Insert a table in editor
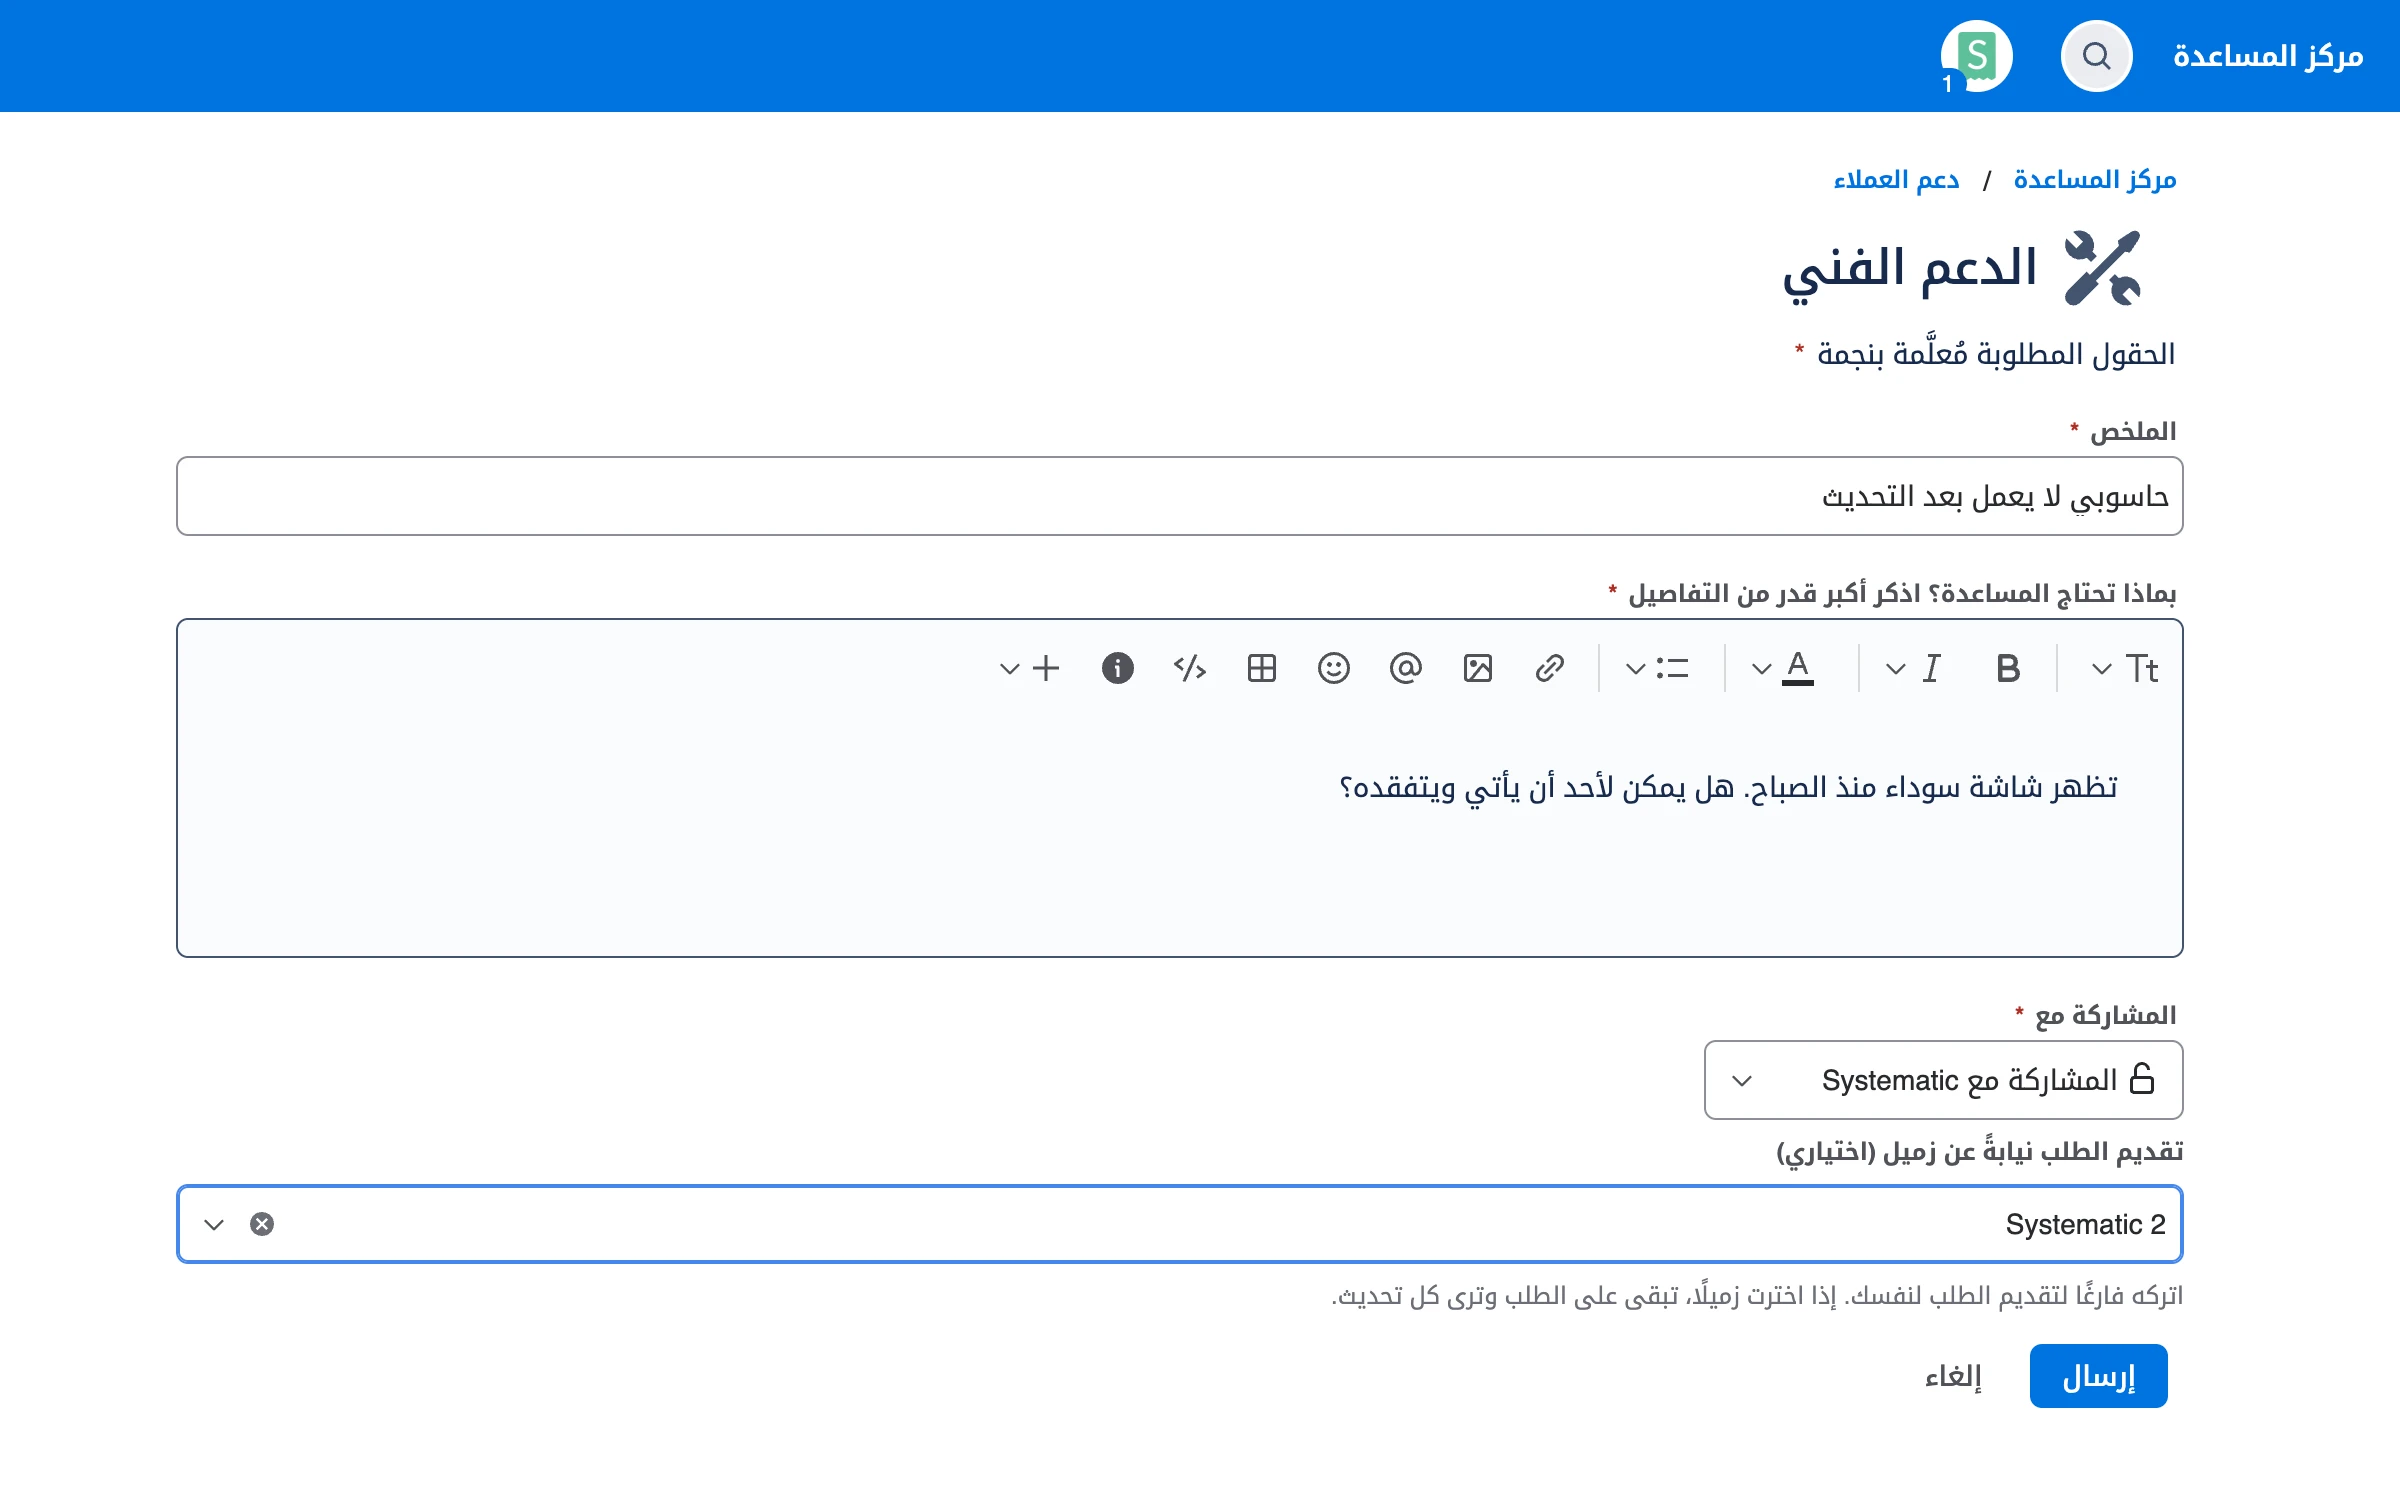The width and height of the screenshot is (2400, 1500). (1261, 668)
